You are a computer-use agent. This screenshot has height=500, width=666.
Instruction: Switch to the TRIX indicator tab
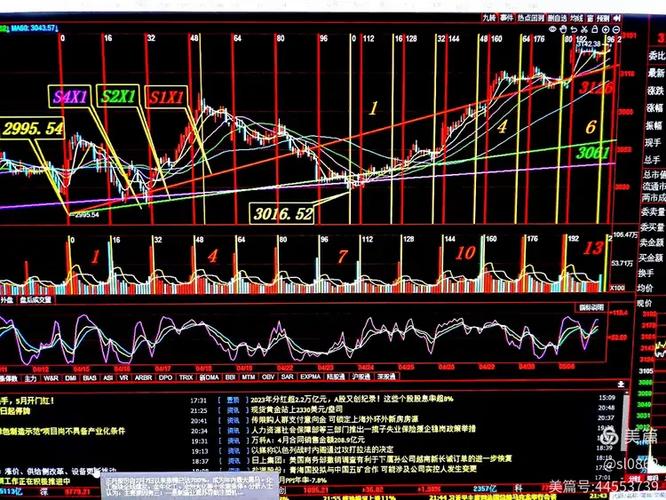click(186, 378)
